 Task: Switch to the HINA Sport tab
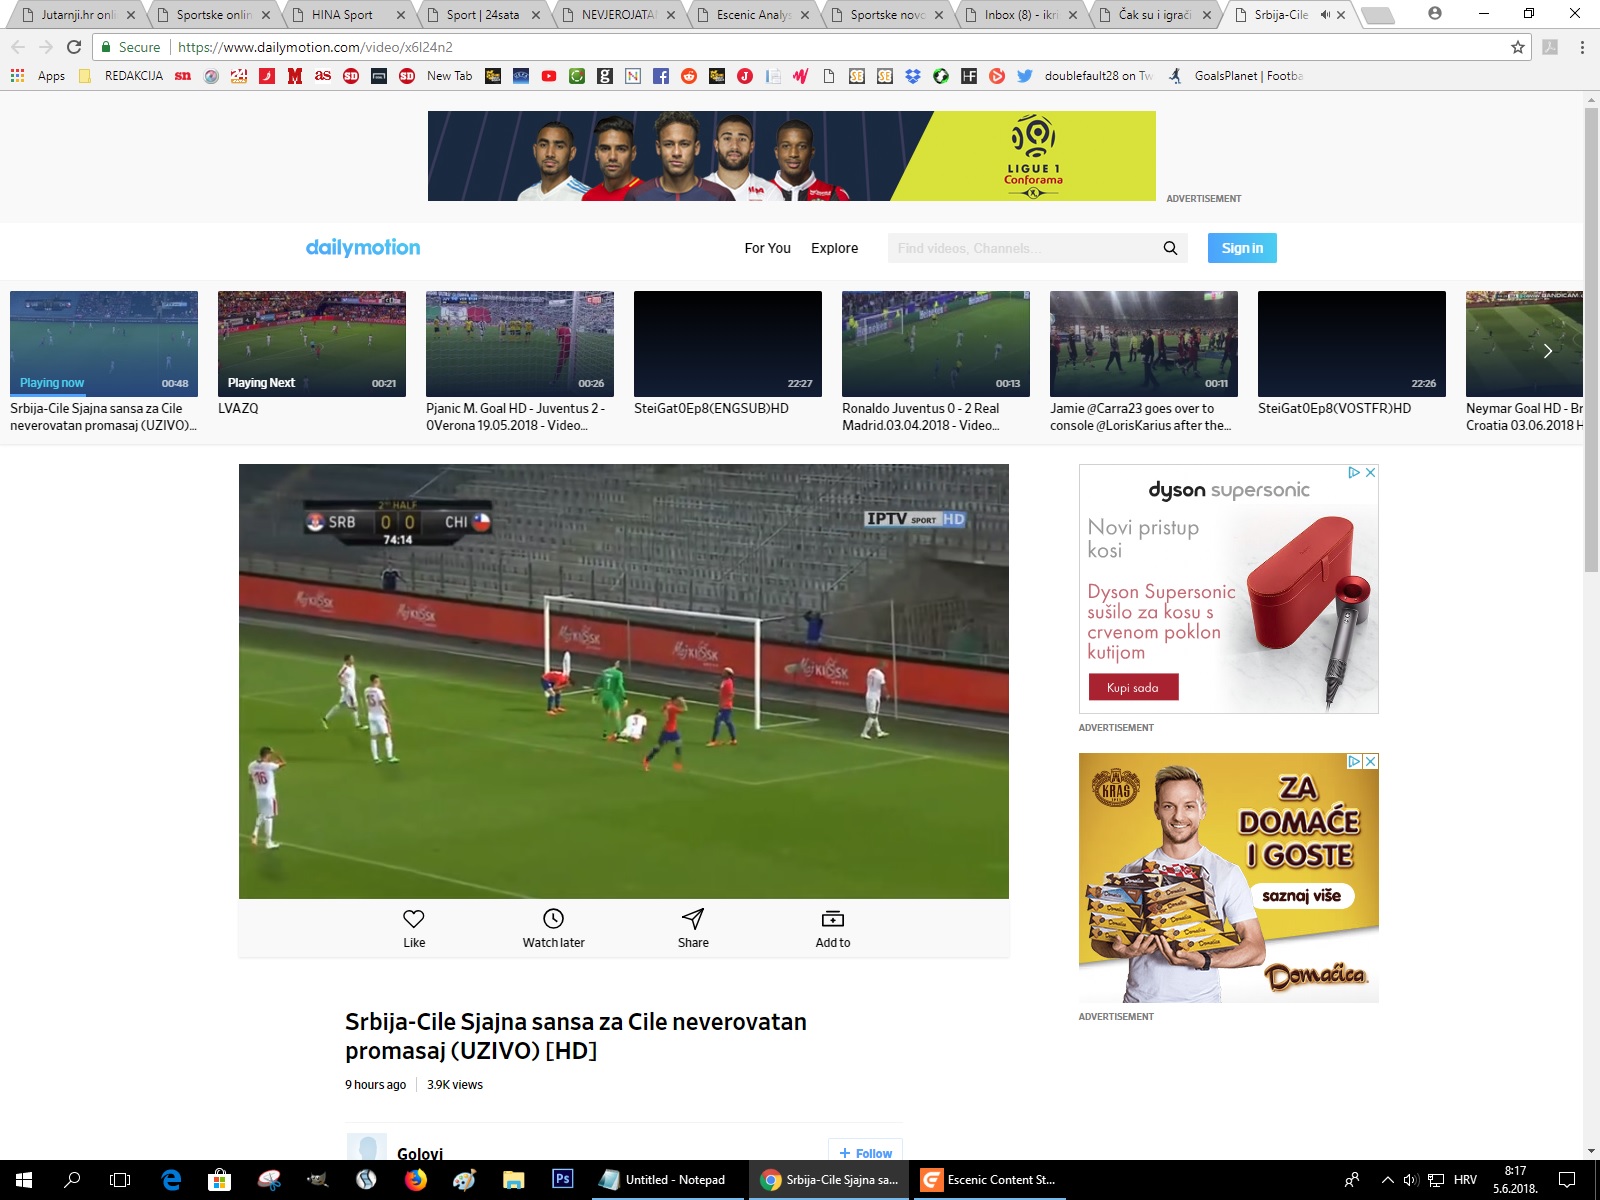pos(342,15)
